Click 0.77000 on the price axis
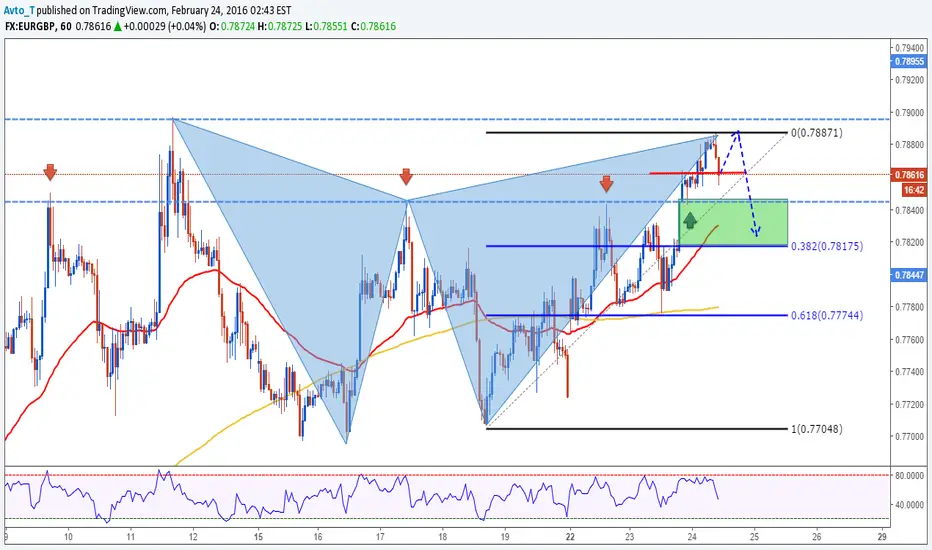 coord(910,436)
